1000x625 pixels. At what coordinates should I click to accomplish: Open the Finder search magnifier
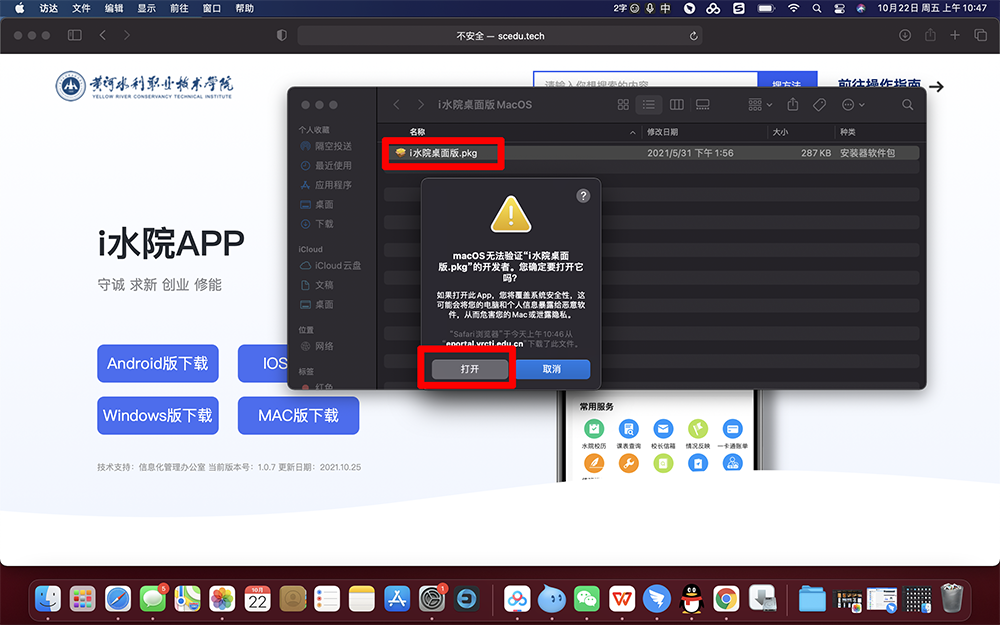[908, 105]
